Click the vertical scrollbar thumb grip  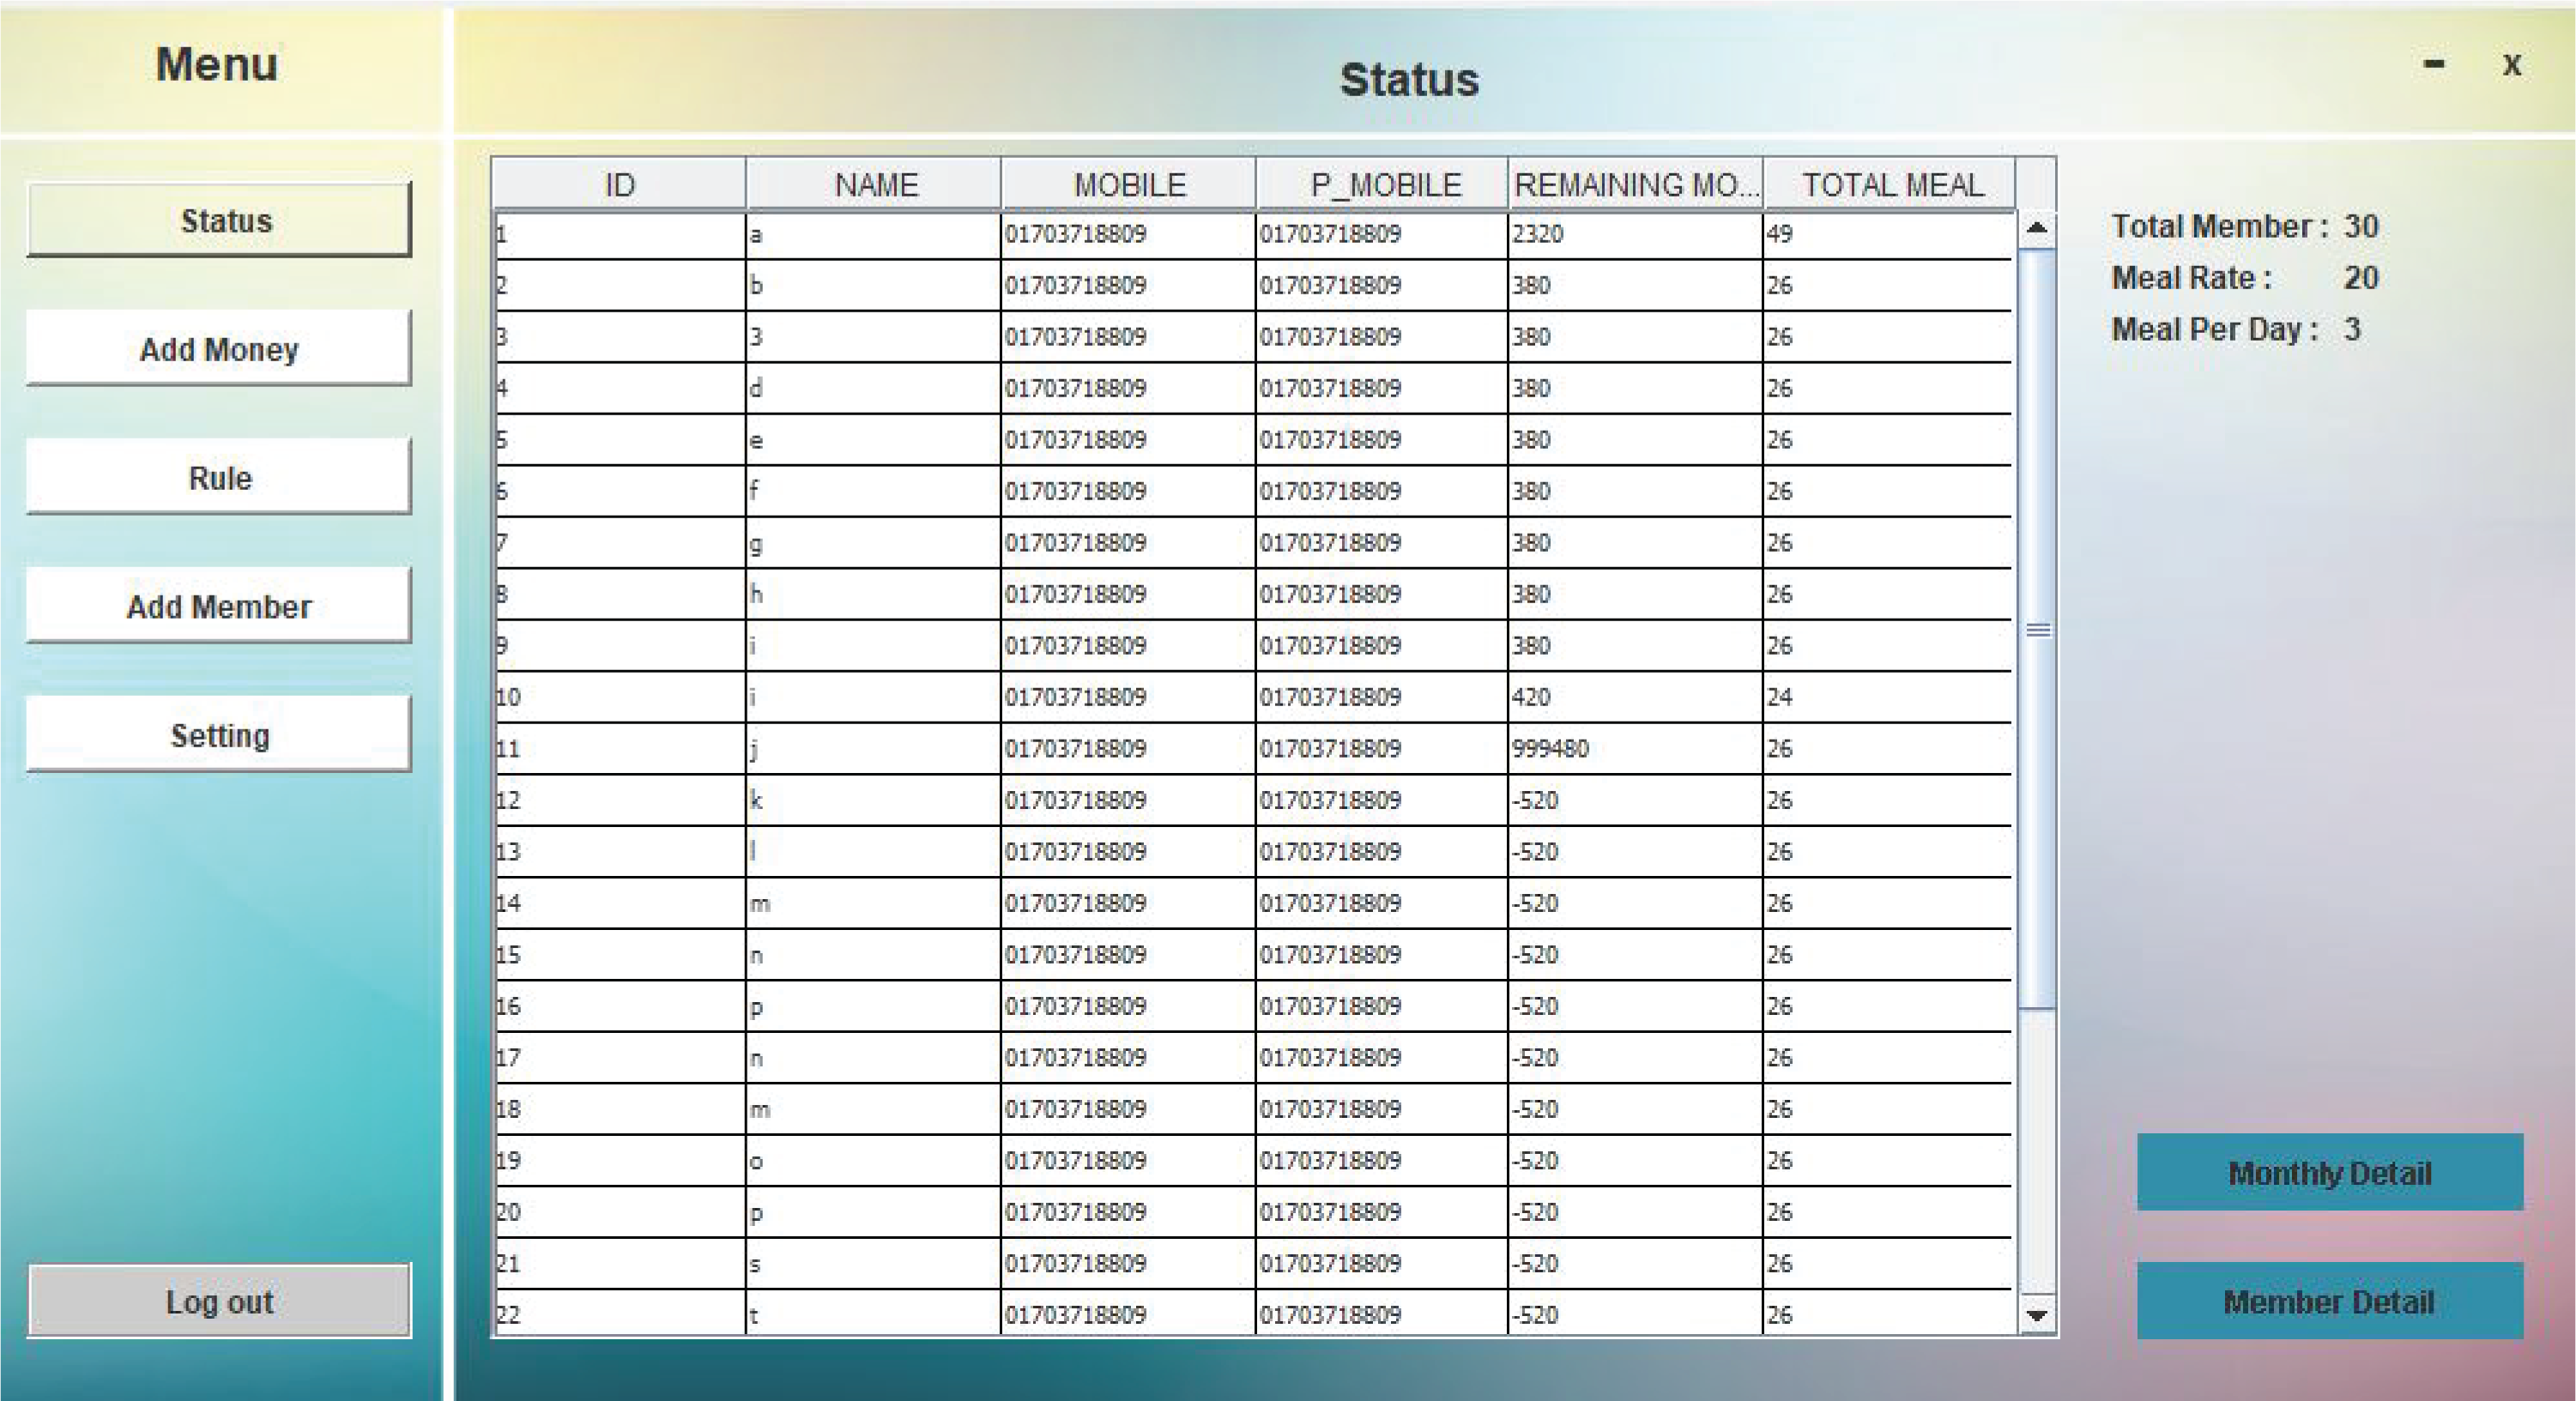pos(2037,630)
